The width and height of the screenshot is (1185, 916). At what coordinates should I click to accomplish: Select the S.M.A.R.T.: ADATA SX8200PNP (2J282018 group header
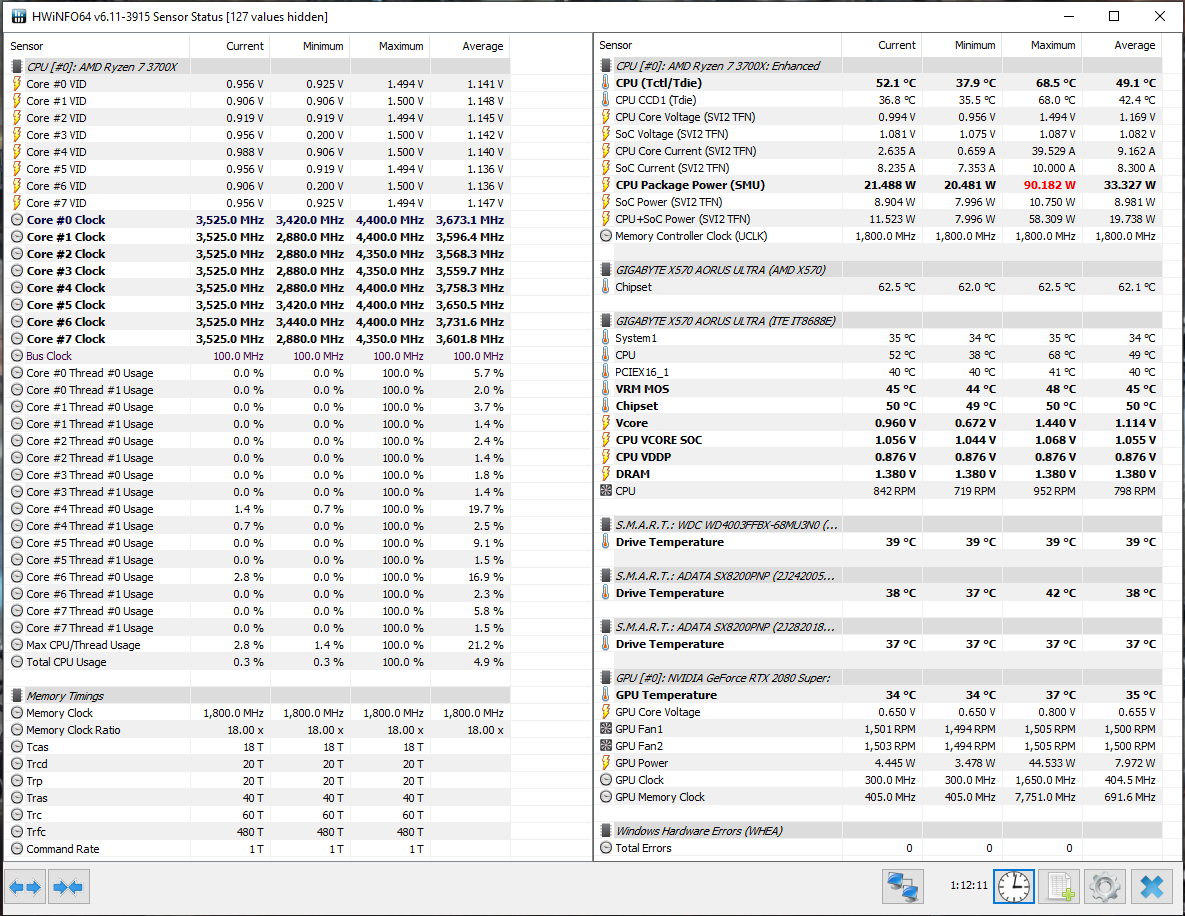click(x=879, y=627)
